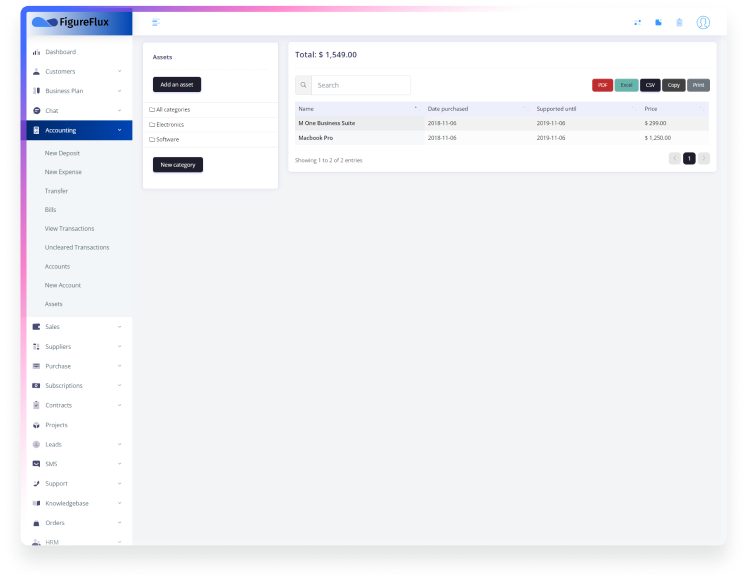Select the Electronics folder category

pyautogui.click(x=169, y=124)
